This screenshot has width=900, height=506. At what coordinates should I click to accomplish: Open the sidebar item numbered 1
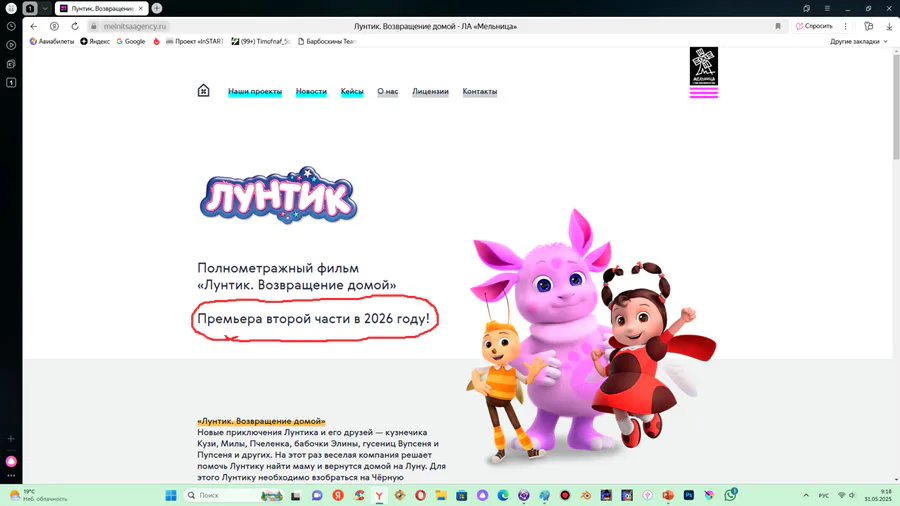tap(11, 83)
